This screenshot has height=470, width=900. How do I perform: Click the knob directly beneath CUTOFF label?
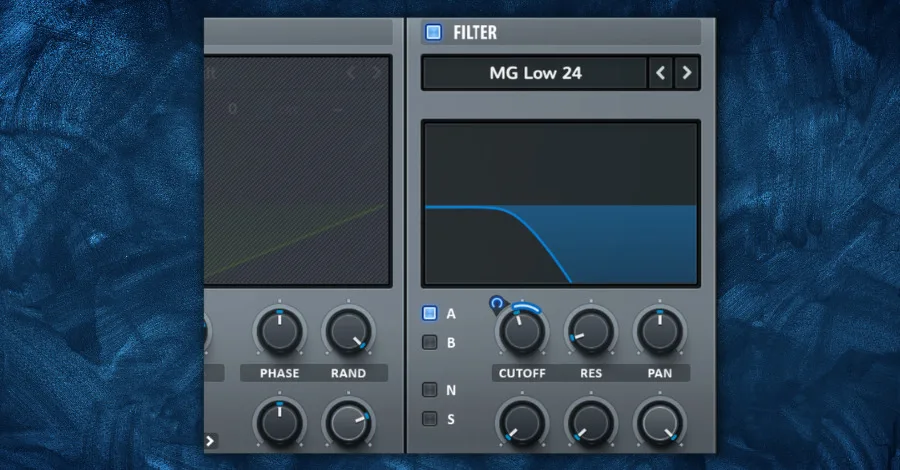[x=522, y=424]
